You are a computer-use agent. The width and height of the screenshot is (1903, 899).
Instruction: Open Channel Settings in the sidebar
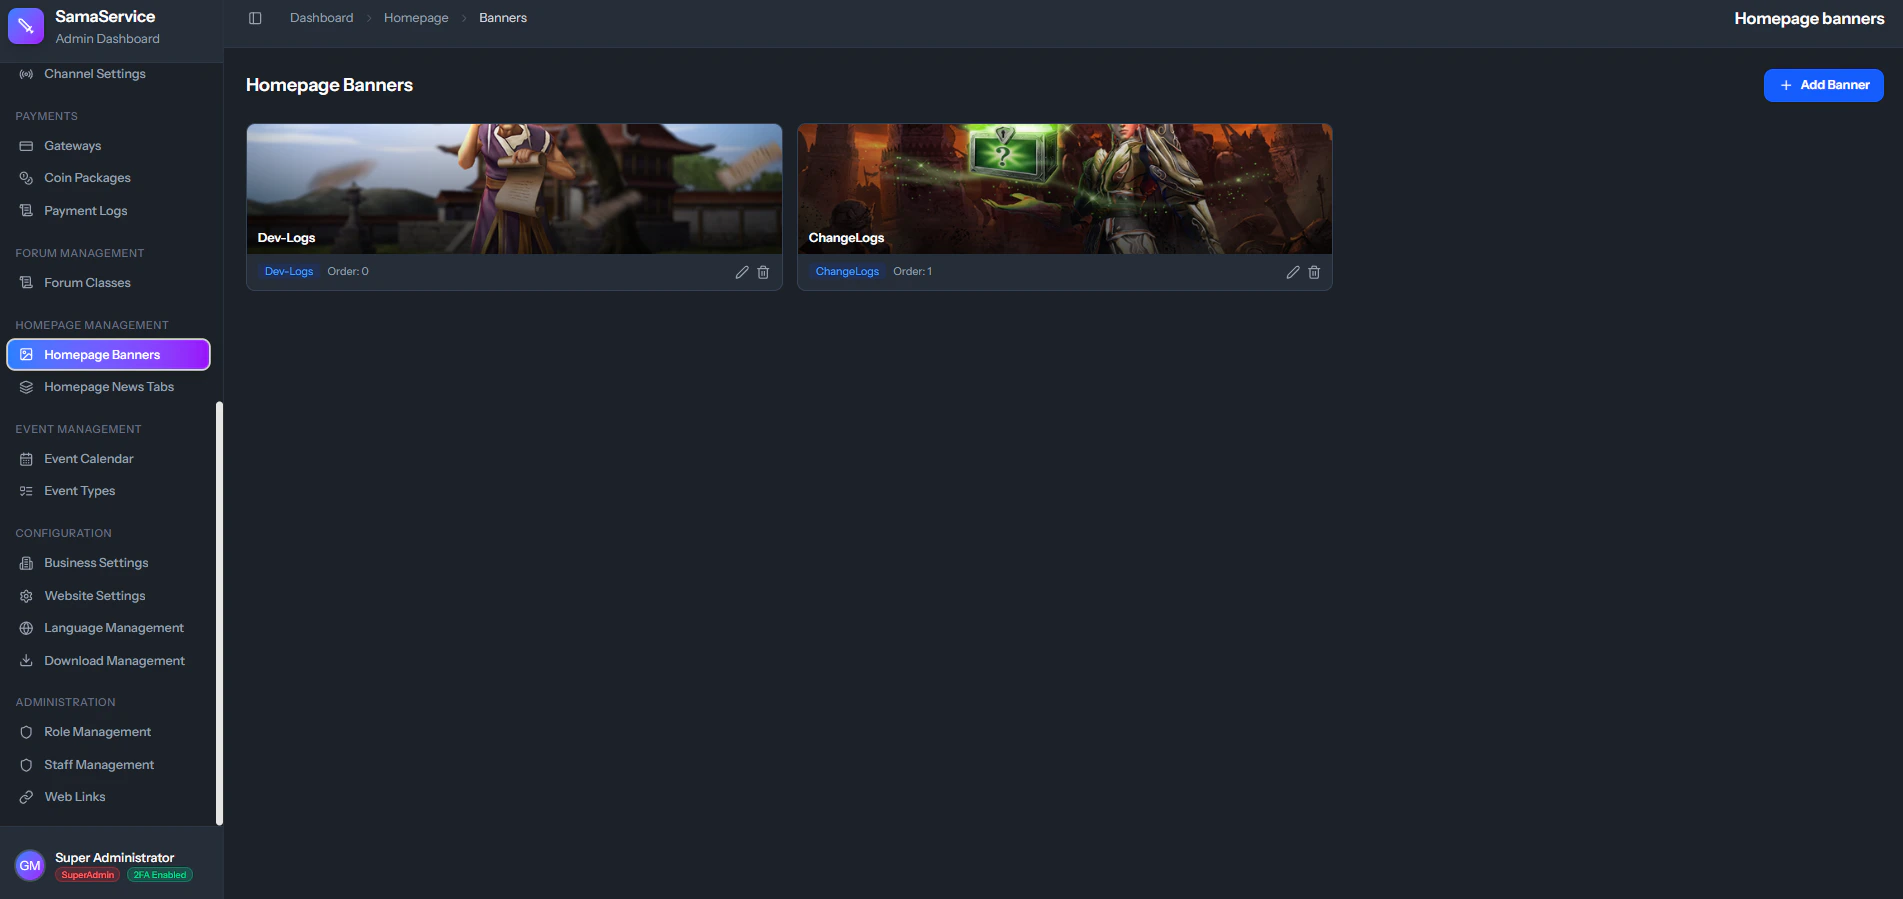click(108, 74)
